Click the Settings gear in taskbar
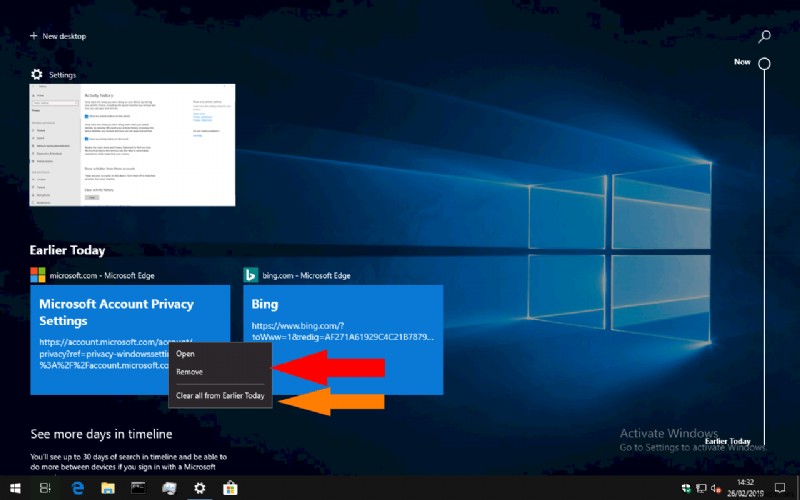800x500 pixels. (199, 488)
